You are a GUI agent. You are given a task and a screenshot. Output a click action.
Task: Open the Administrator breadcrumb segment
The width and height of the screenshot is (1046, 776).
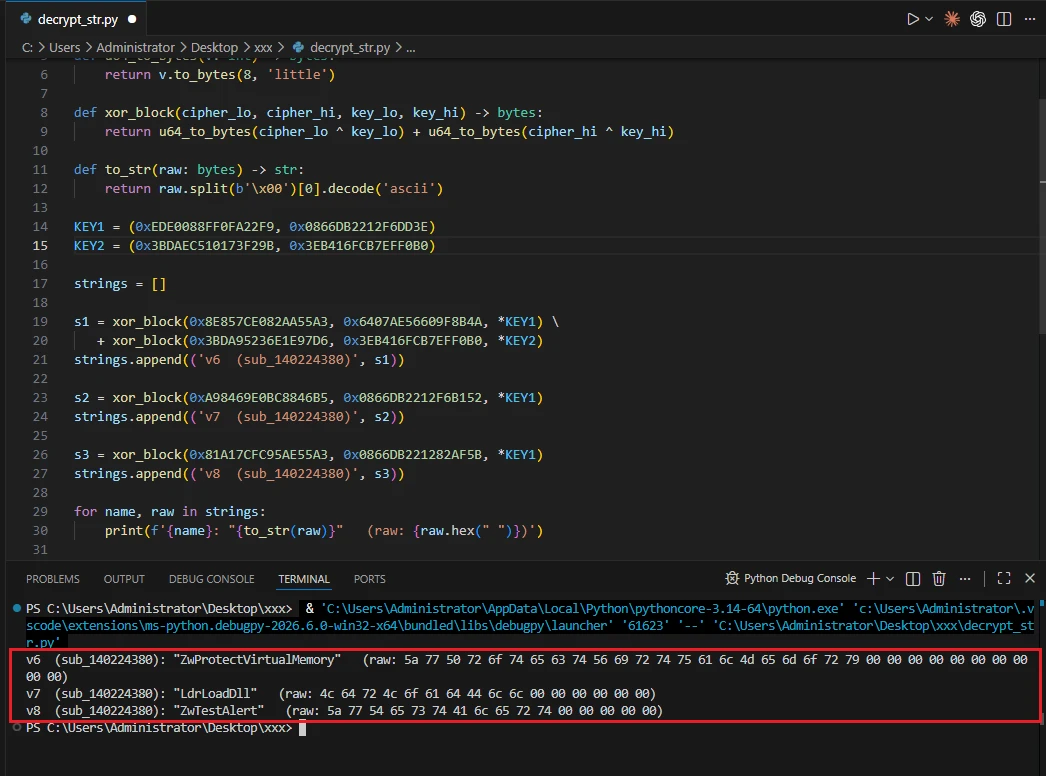pos(135,47)
